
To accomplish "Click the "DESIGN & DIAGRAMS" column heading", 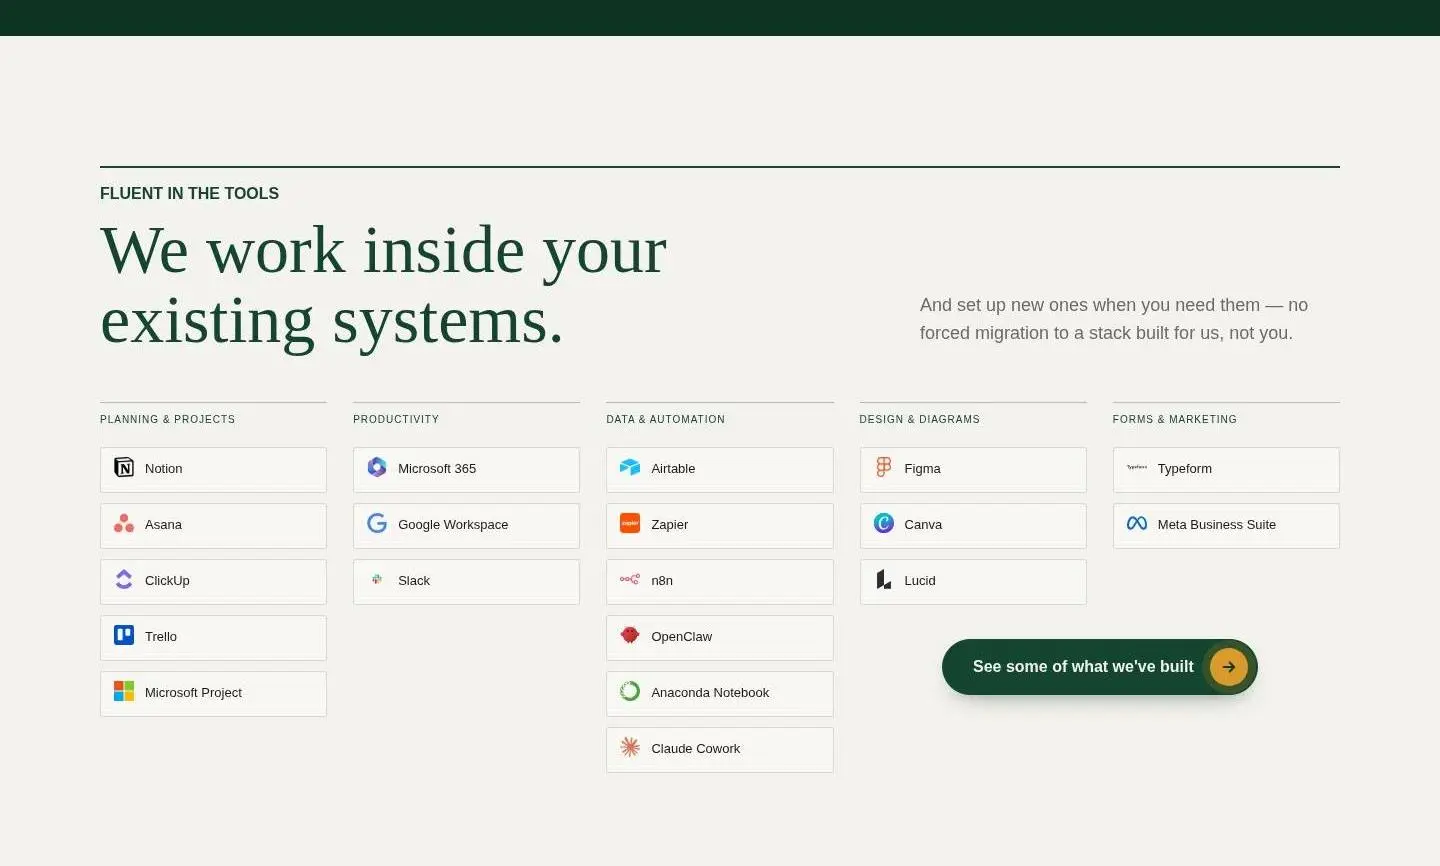I will (x=920, y=419).
